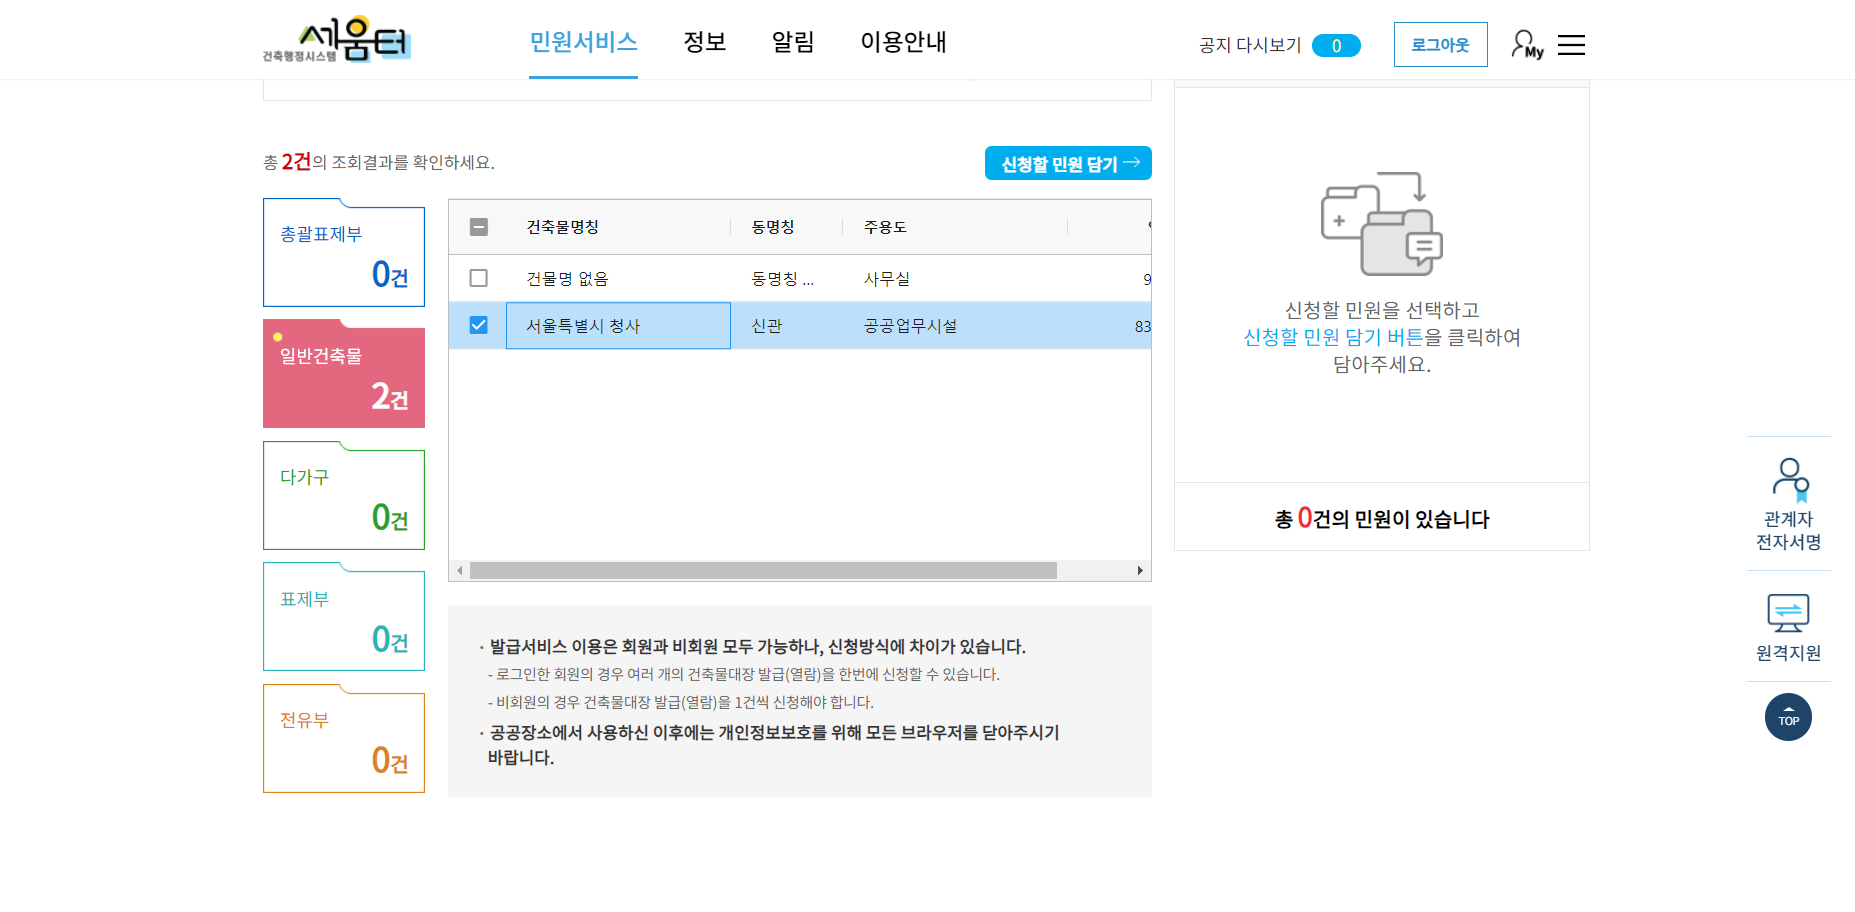
Task: Open the hamburger navigation menu
Action: coord(1572,44)
